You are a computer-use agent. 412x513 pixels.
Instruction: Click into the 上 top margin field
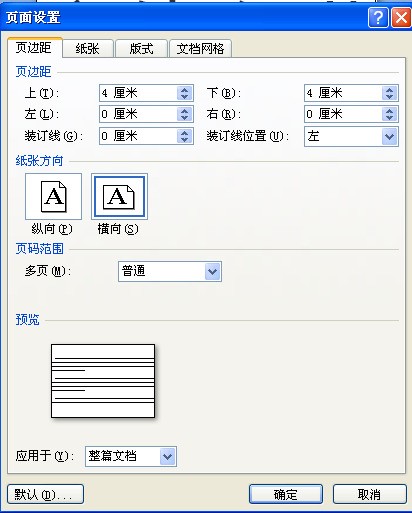138,93
